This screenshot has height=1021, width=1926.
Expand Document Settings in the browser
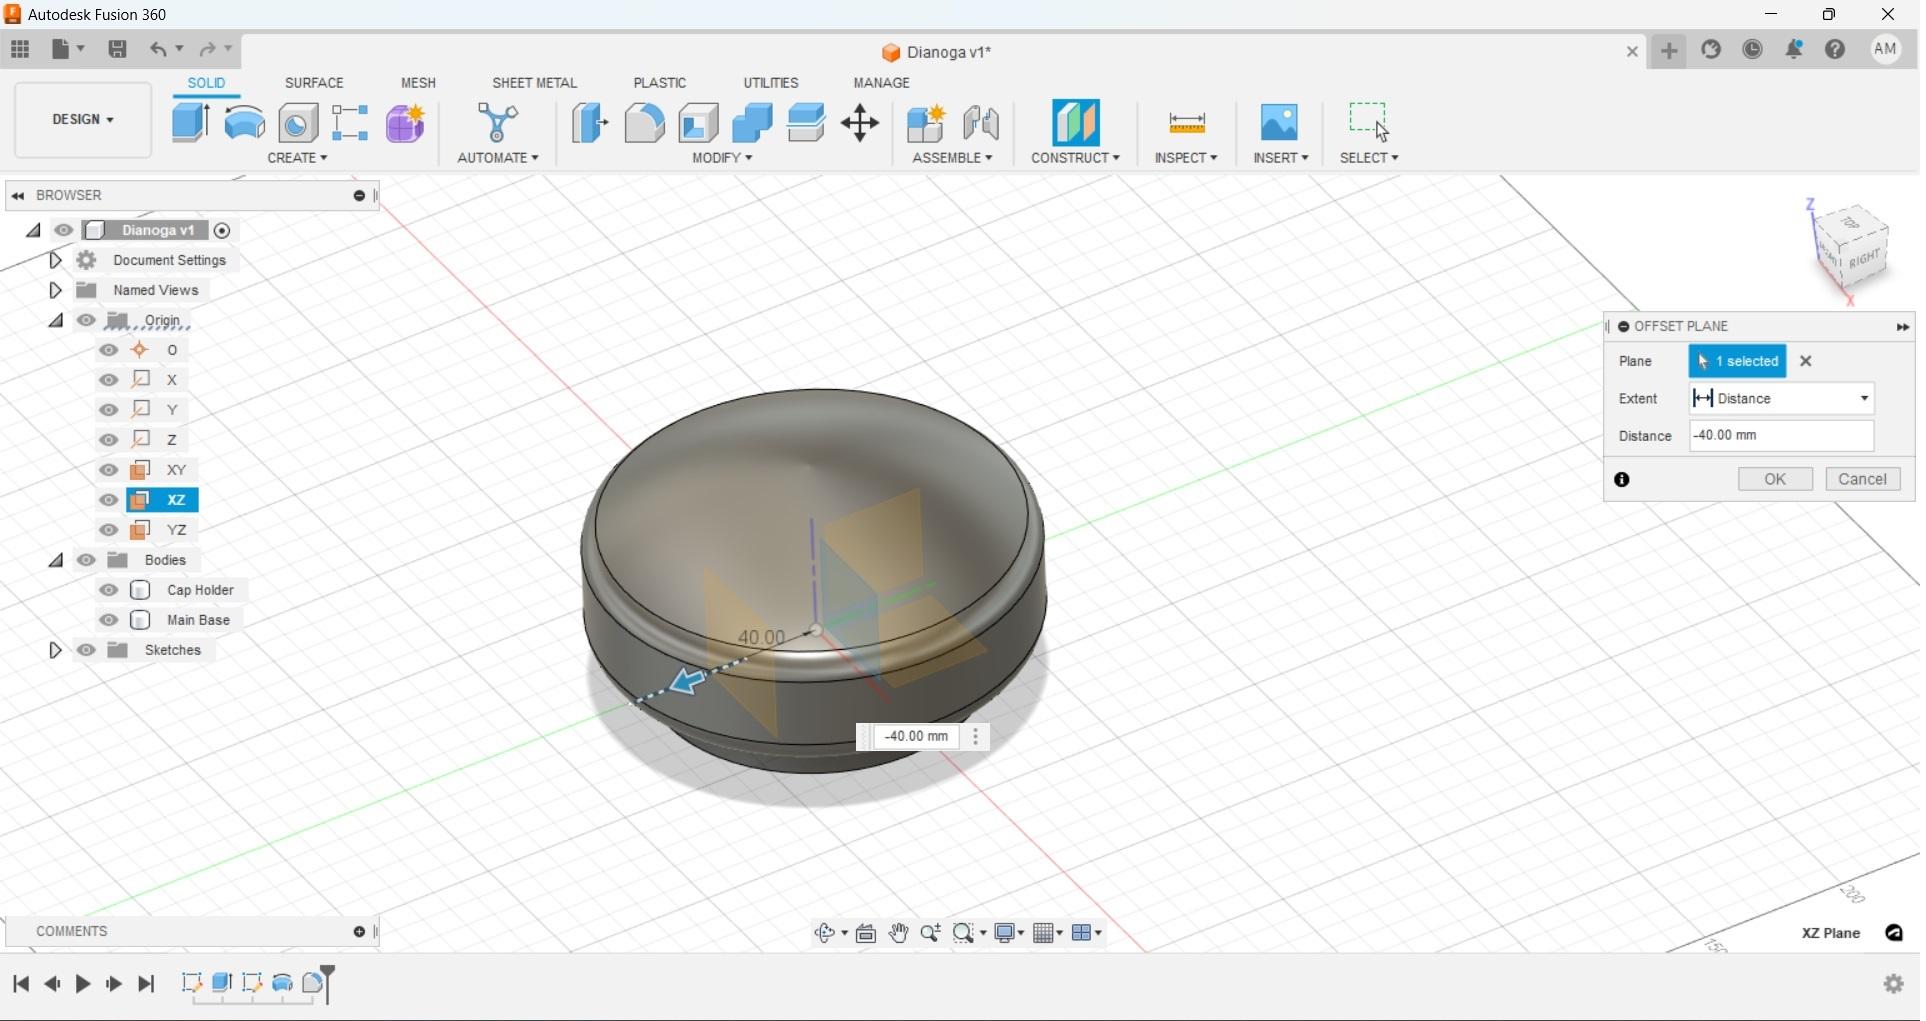point(55,260)
